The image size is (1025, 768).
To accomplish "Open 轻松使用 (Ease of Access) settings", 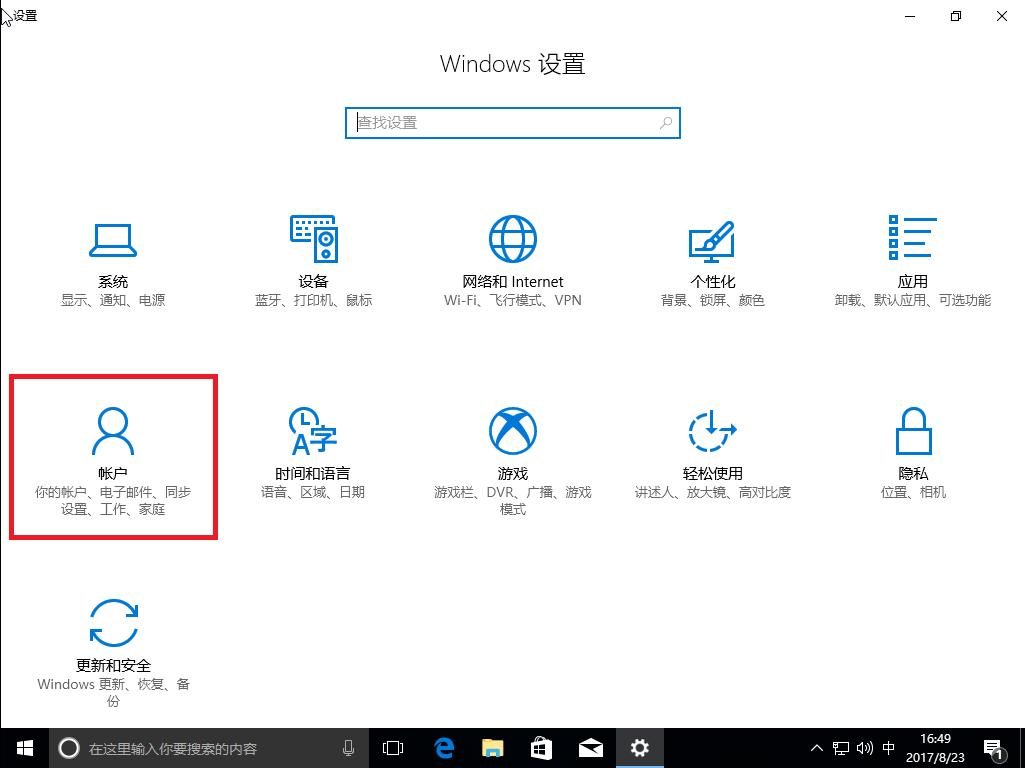I will (713, 455).
